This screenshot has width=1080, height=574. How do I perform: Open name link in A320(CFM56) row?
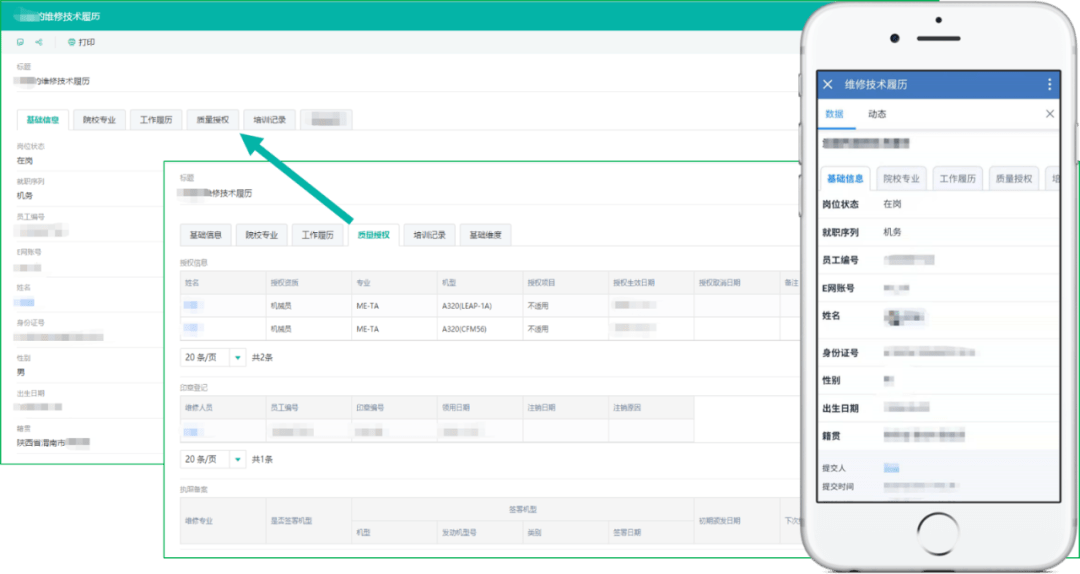tap(191, 328)
